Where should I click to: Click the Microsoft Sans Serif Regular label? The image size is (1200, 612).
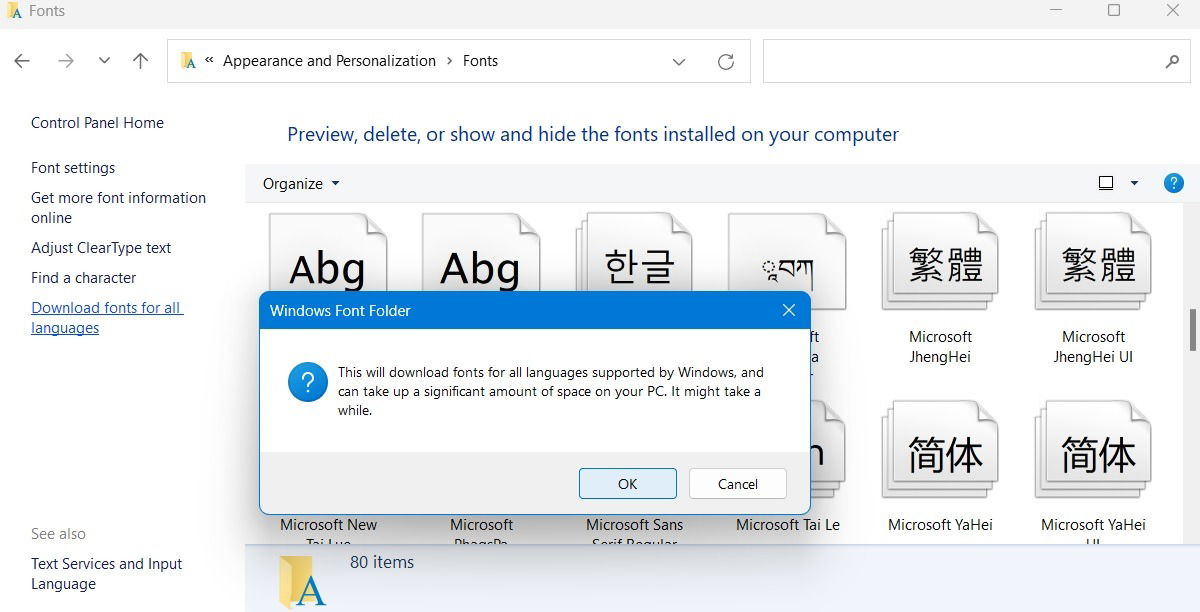(634, 533)
